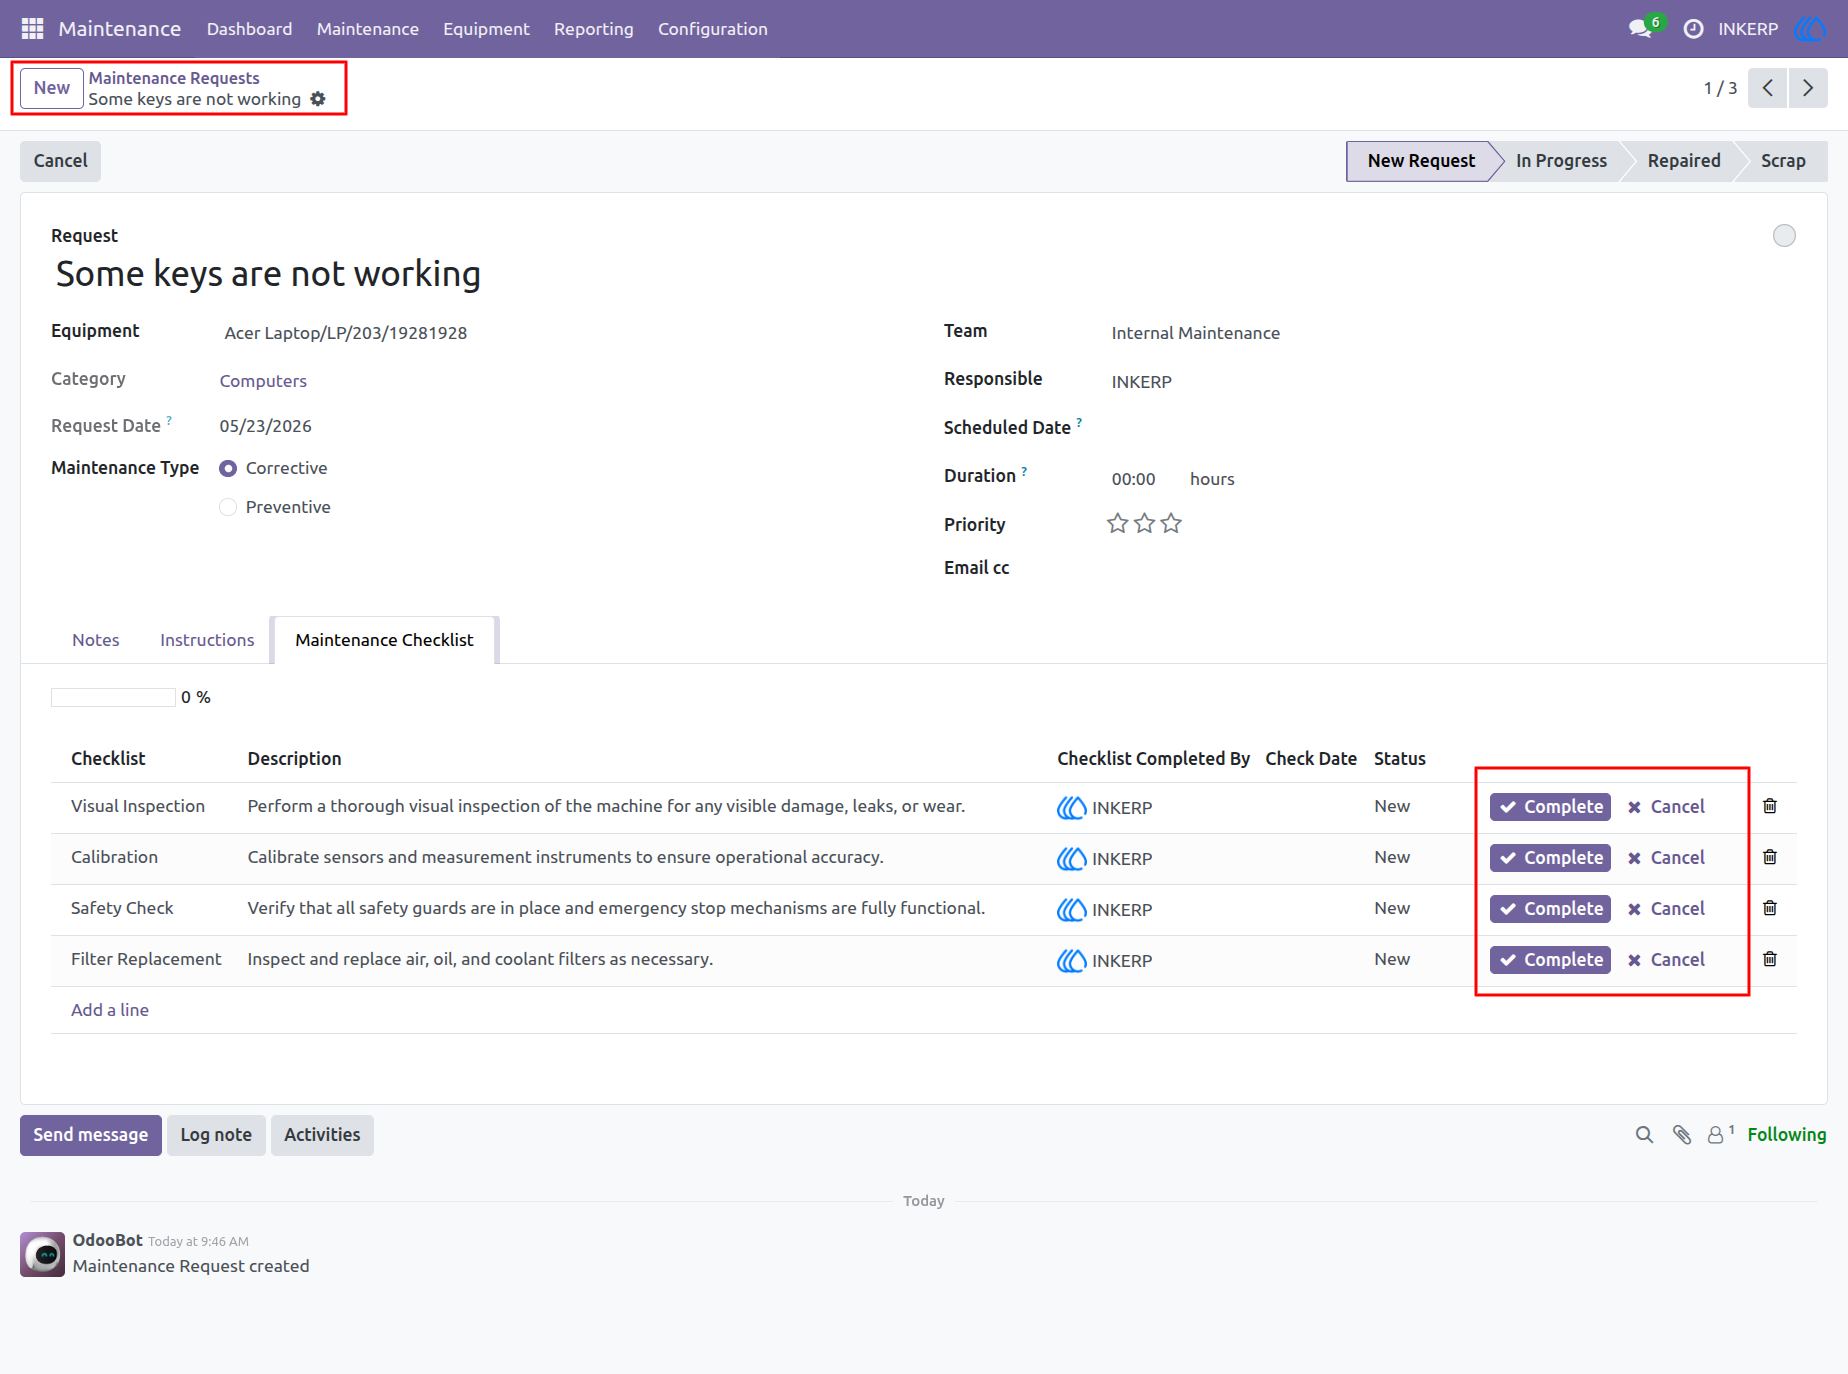Click Add a line link
The image size is (1848, 1374).
(110, 1010)
